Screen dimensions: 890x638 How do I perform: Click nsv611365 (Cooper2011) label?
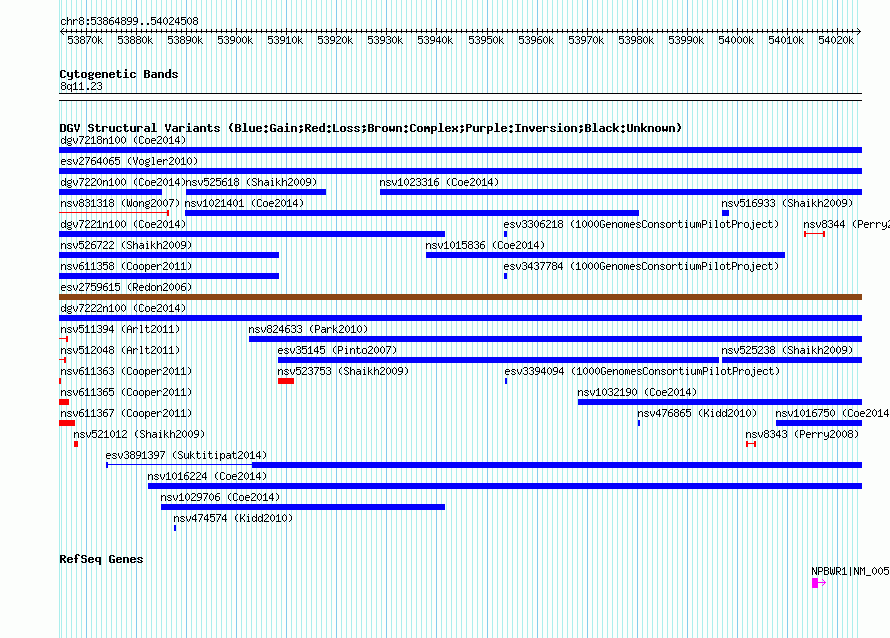point(126,392)
